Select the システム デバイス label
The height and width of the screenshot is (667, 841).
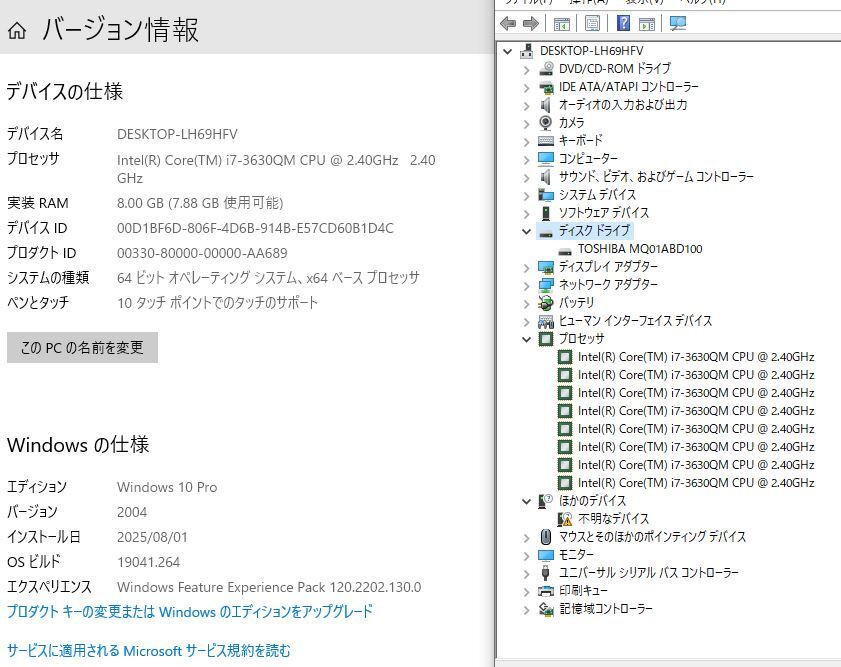point(597,195)
